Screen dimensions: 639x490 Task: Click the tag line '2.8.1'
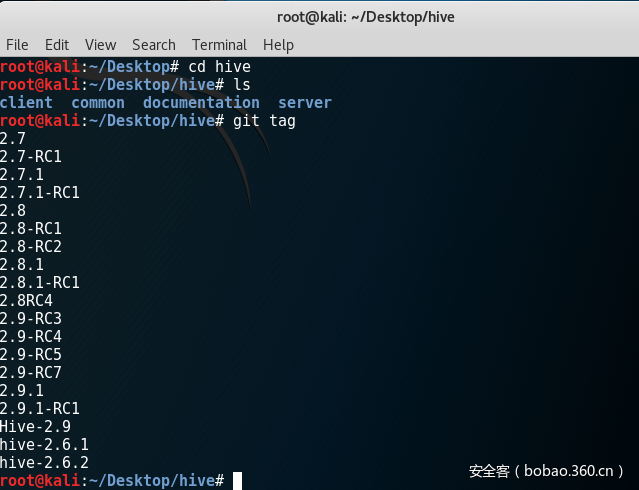22,265
